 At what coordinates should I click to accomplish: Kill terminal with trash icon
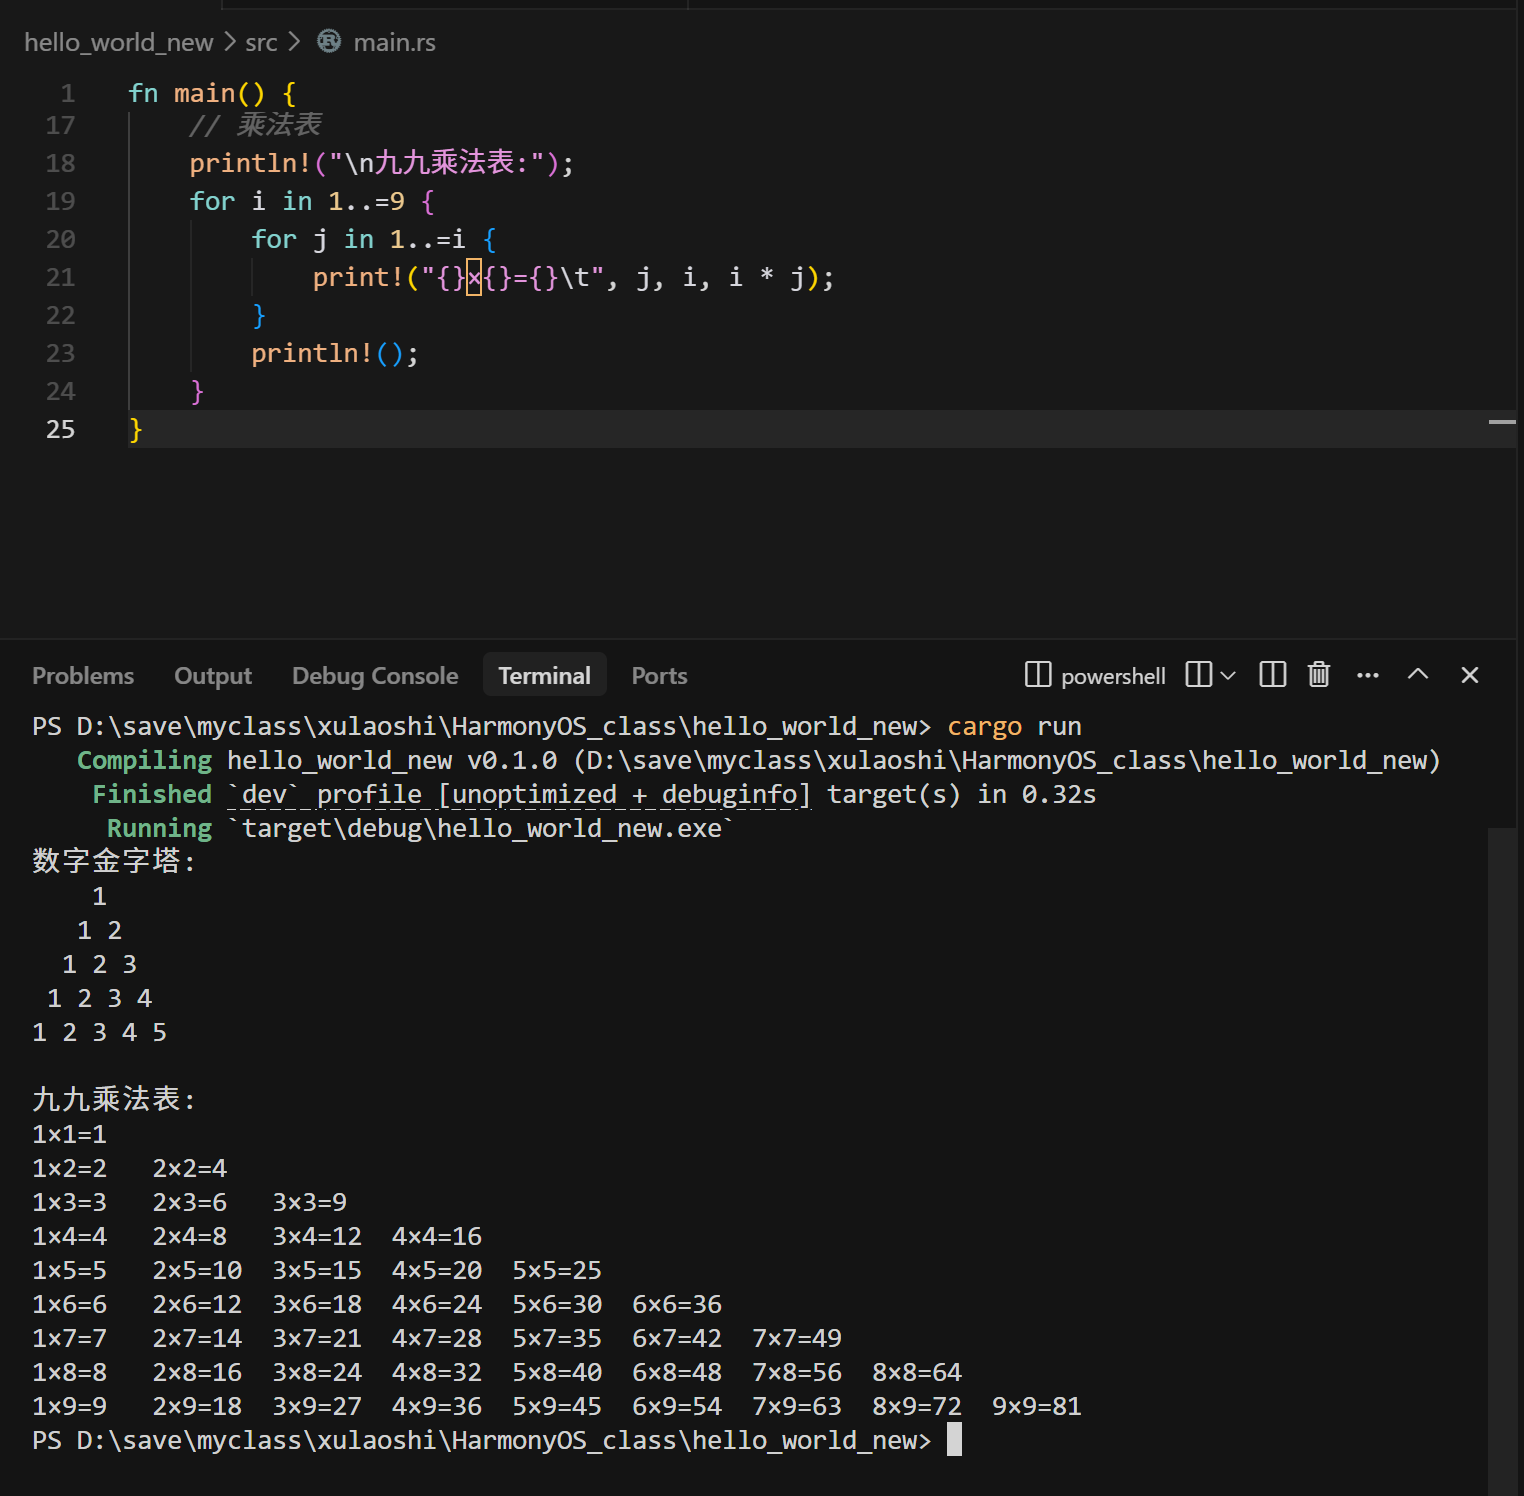(1319, 675)
